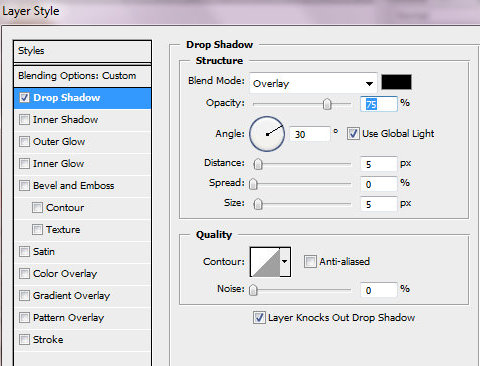The height and width of the screenshot is (366, 480).
Task: Expand the Contour picker dropdown arrow
Action: 285,262
